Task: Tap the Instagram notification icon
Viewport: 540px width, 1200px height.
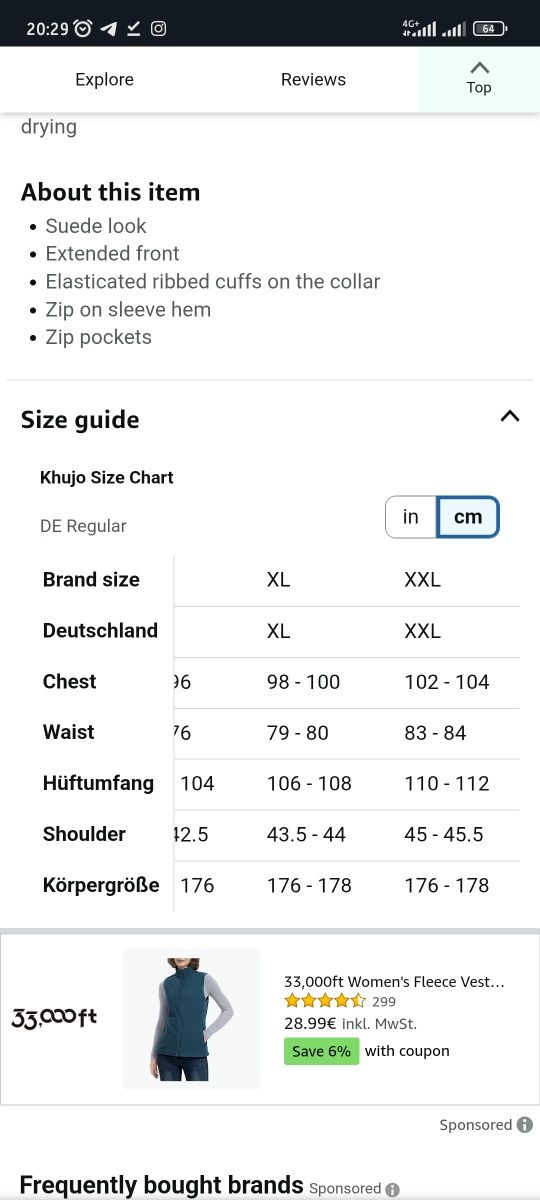Action: 158,29
